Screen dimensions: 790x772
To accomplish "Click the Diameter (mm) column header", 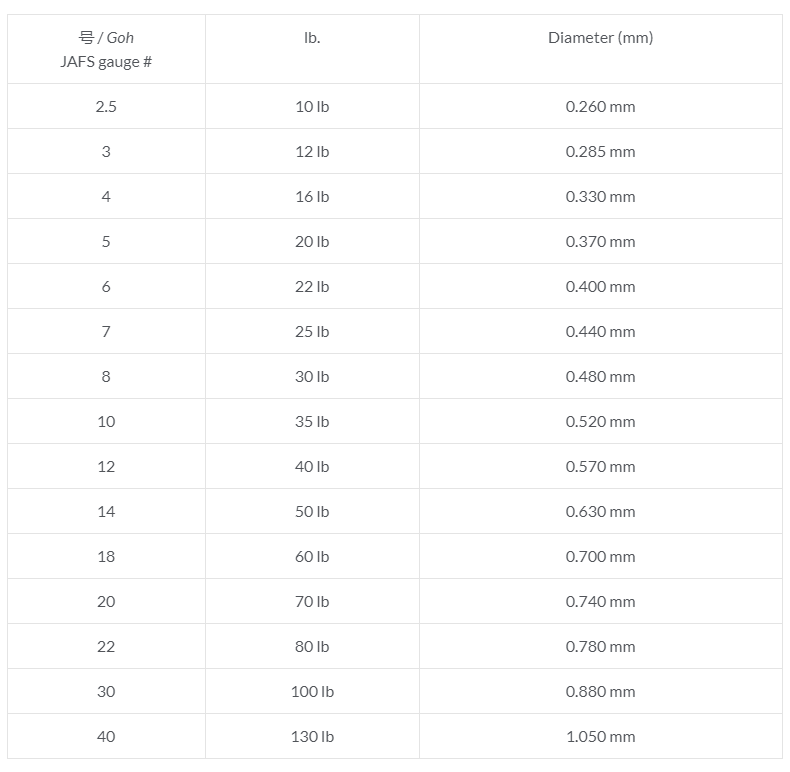I will point(600,38).
